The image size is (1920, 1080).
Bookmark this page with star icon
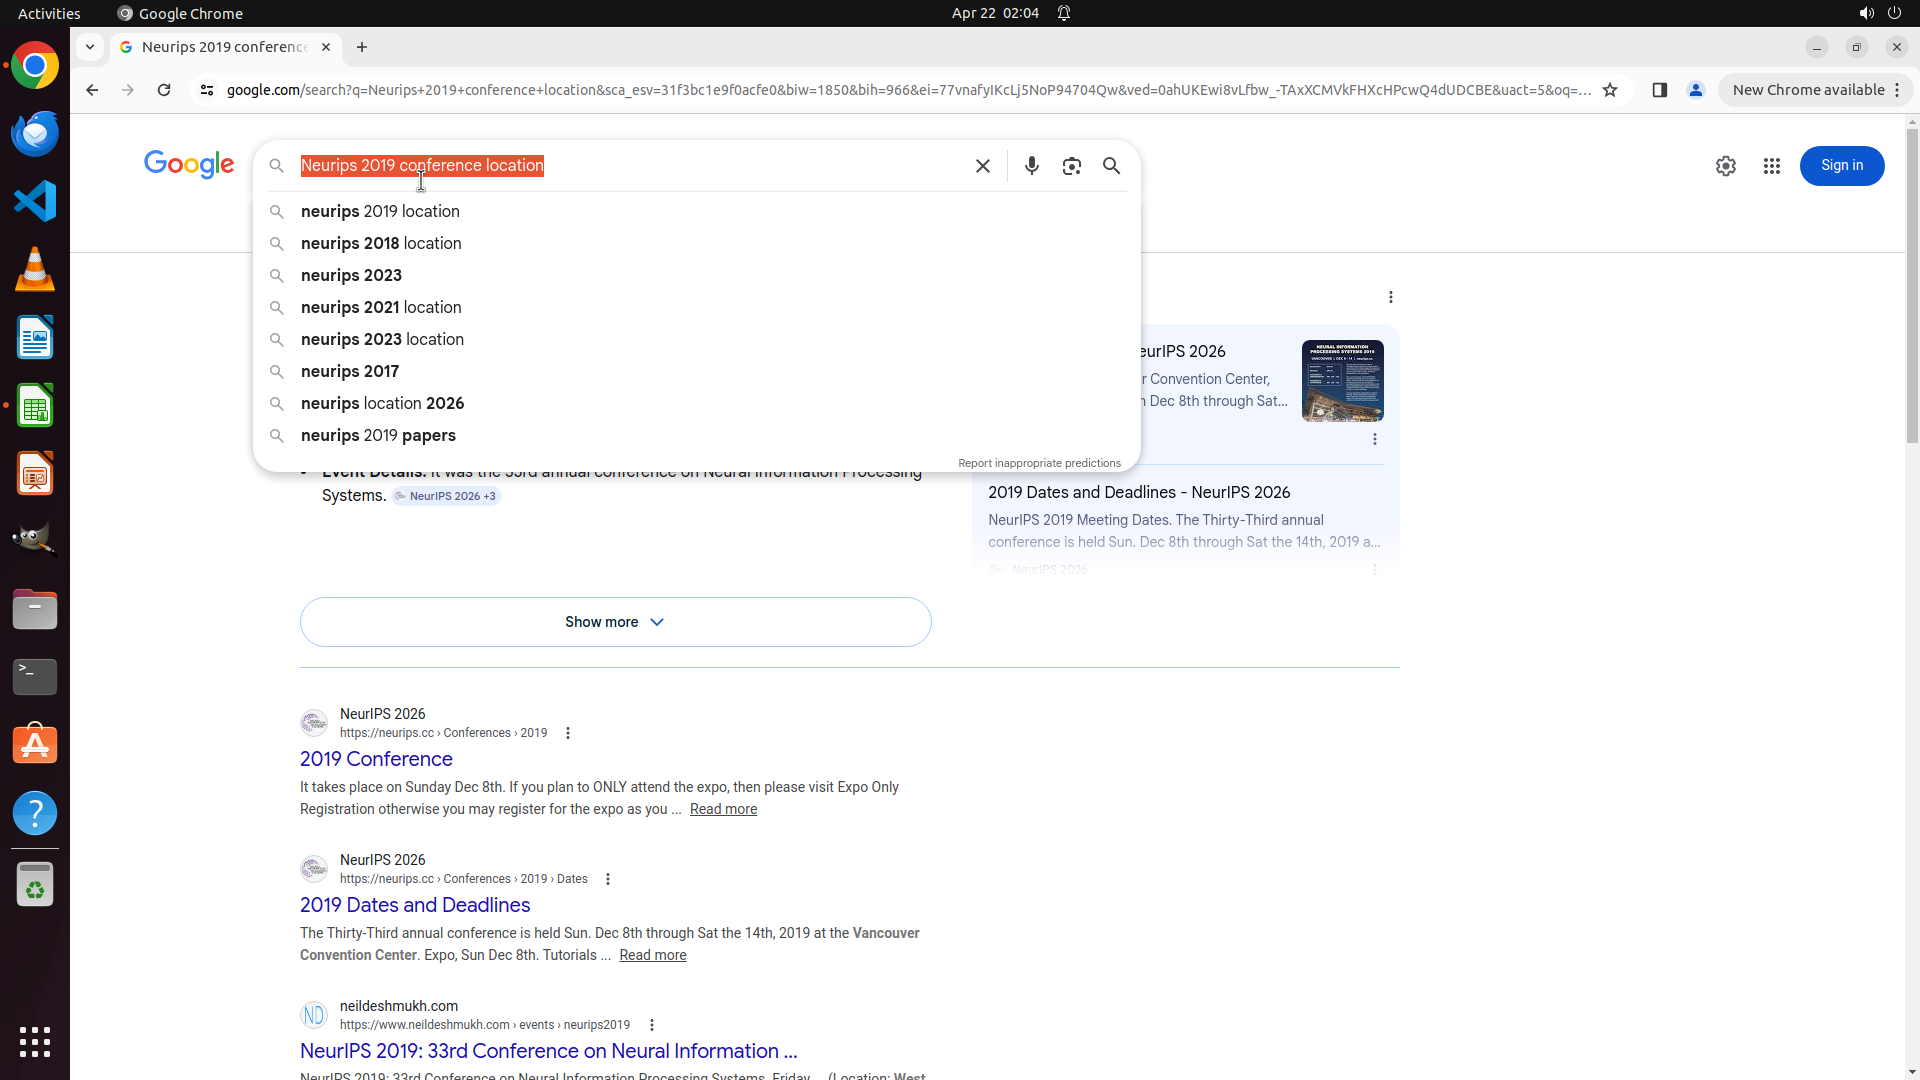coord(1609,90)
